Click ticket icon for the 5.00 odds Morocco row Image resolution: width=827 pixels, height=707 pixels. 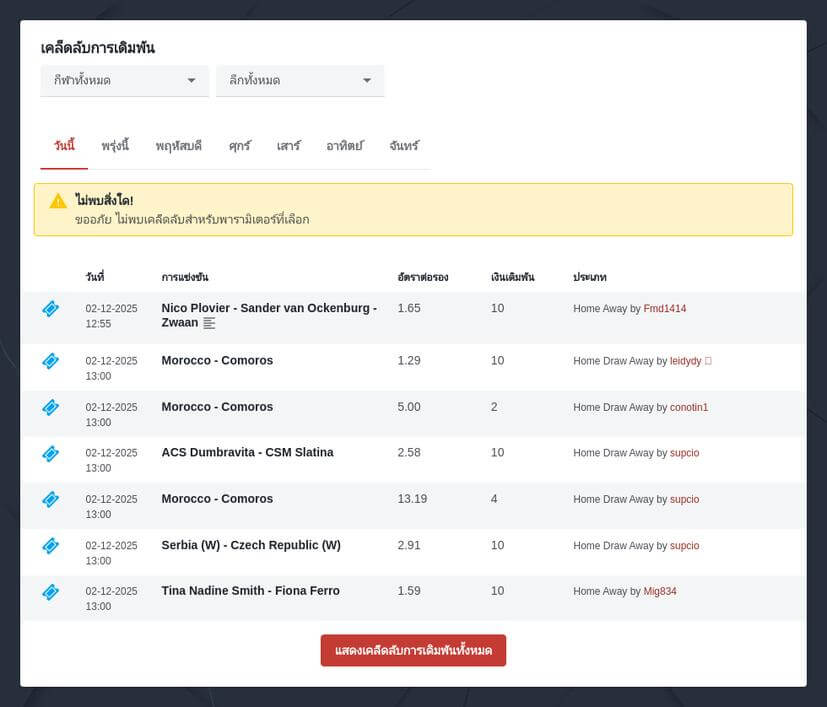point(50,407)
